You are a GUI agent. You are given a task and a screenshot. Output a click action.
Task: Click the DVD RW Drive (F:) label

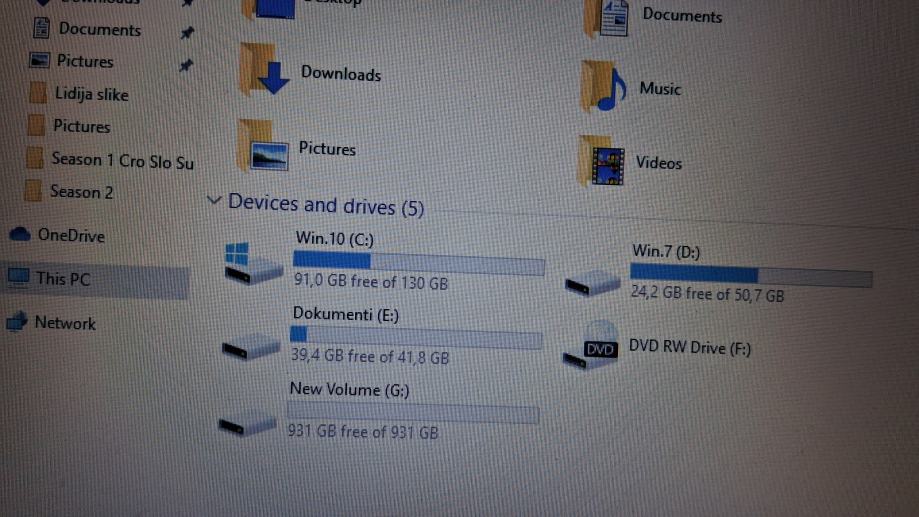[x=690, y=347]
